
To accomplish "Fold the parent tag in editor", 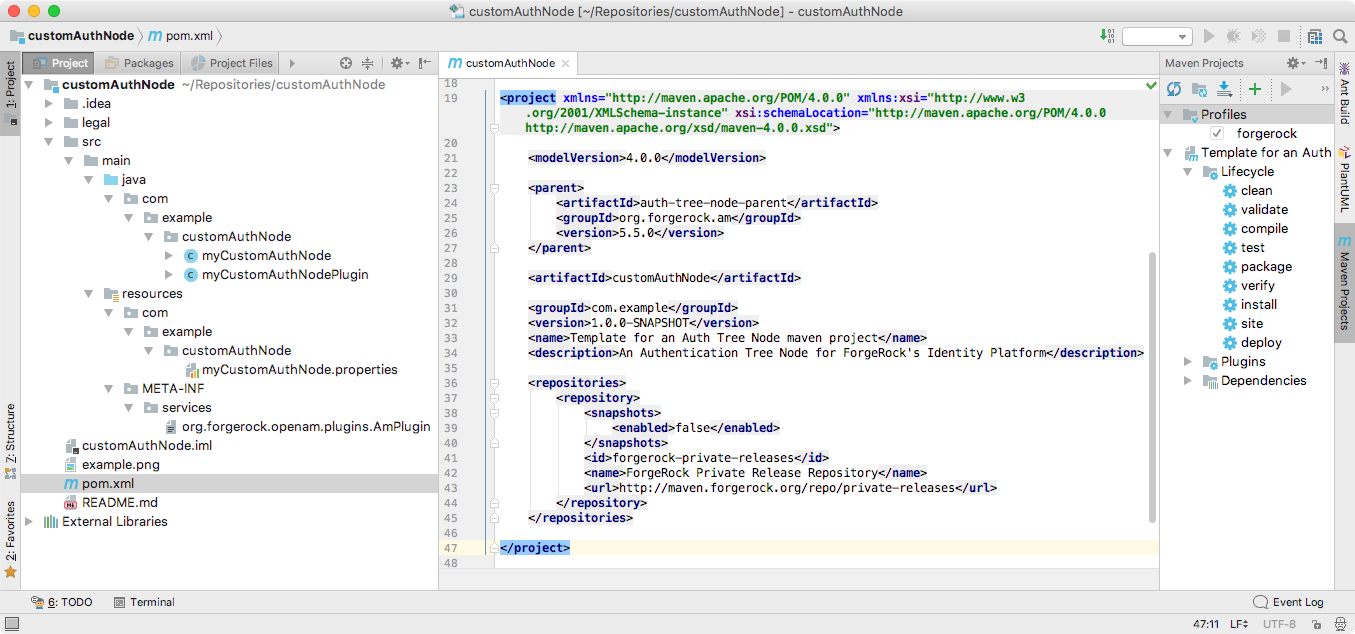I will (x=493, y=188).
